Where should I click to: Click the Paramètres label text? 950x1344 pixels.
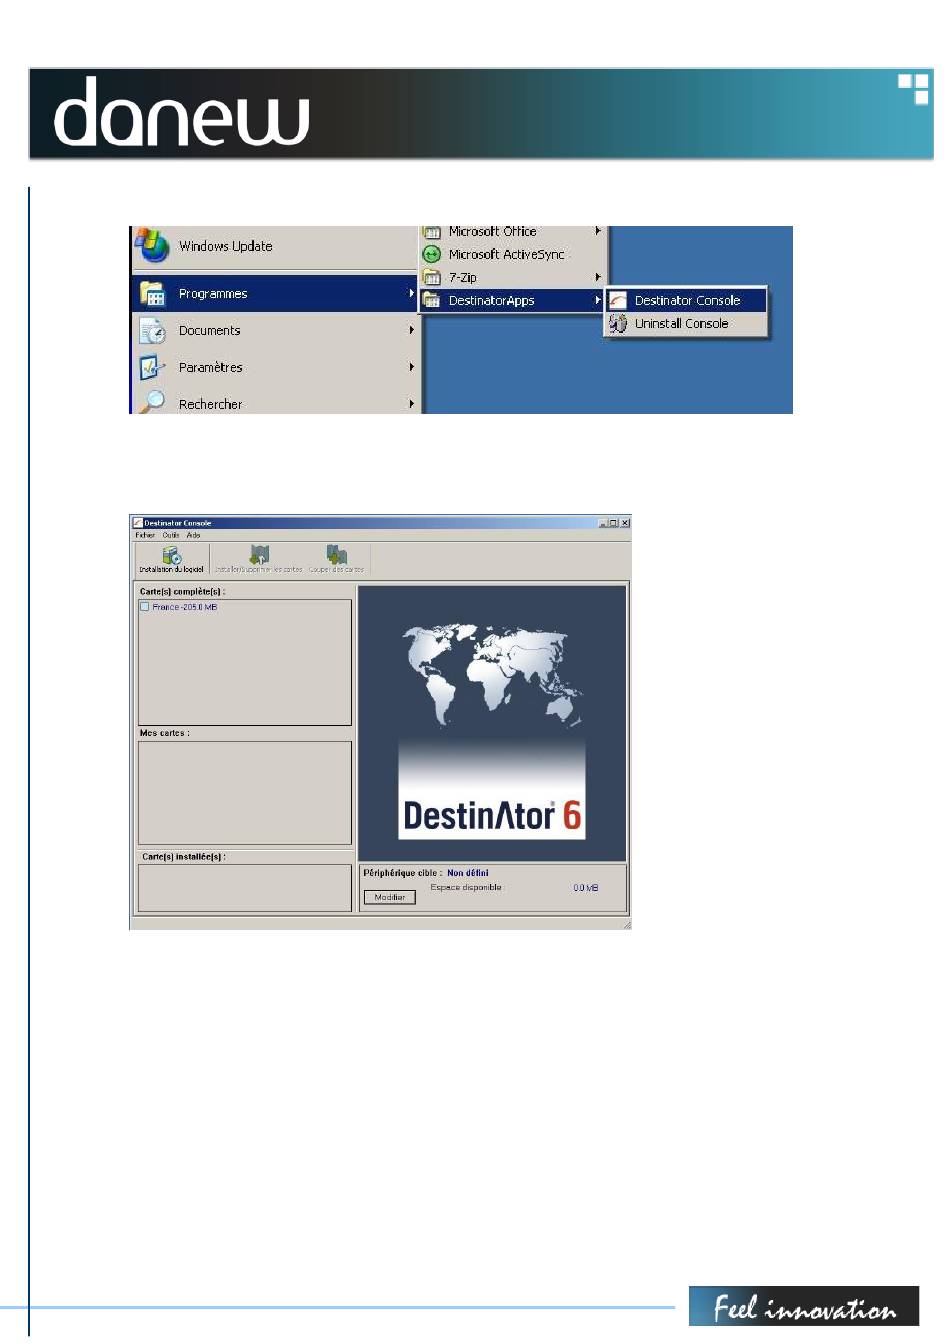coord(210,367)
